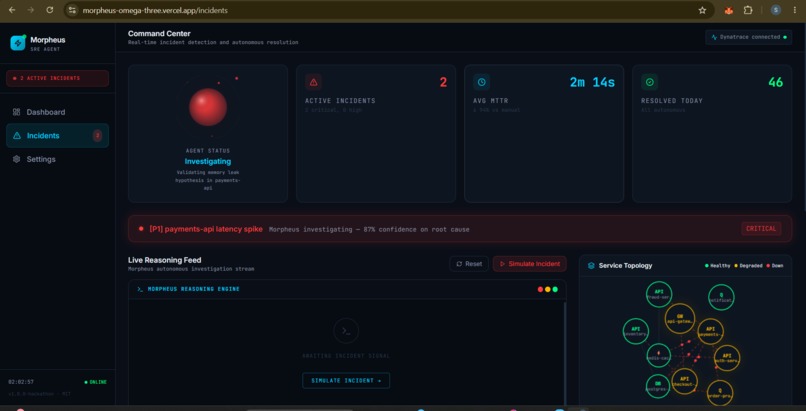This screenshot has height=411, width=806.
Task: Click the Live Reasoning Feed heading
Action: [x=164, y=260]
